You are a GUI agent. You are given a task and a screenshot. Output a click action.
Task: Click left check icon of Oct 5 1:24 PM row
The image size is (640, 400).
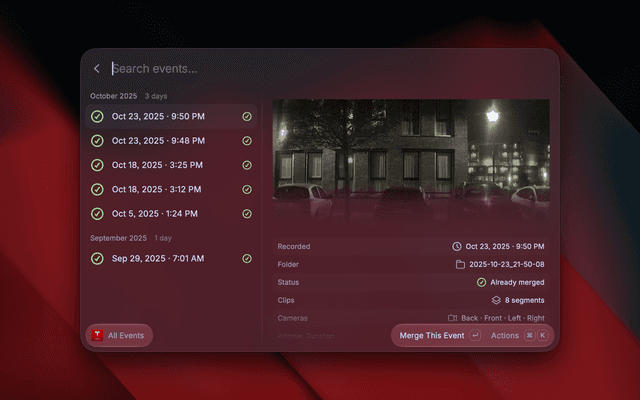click(x=97, y=213)
